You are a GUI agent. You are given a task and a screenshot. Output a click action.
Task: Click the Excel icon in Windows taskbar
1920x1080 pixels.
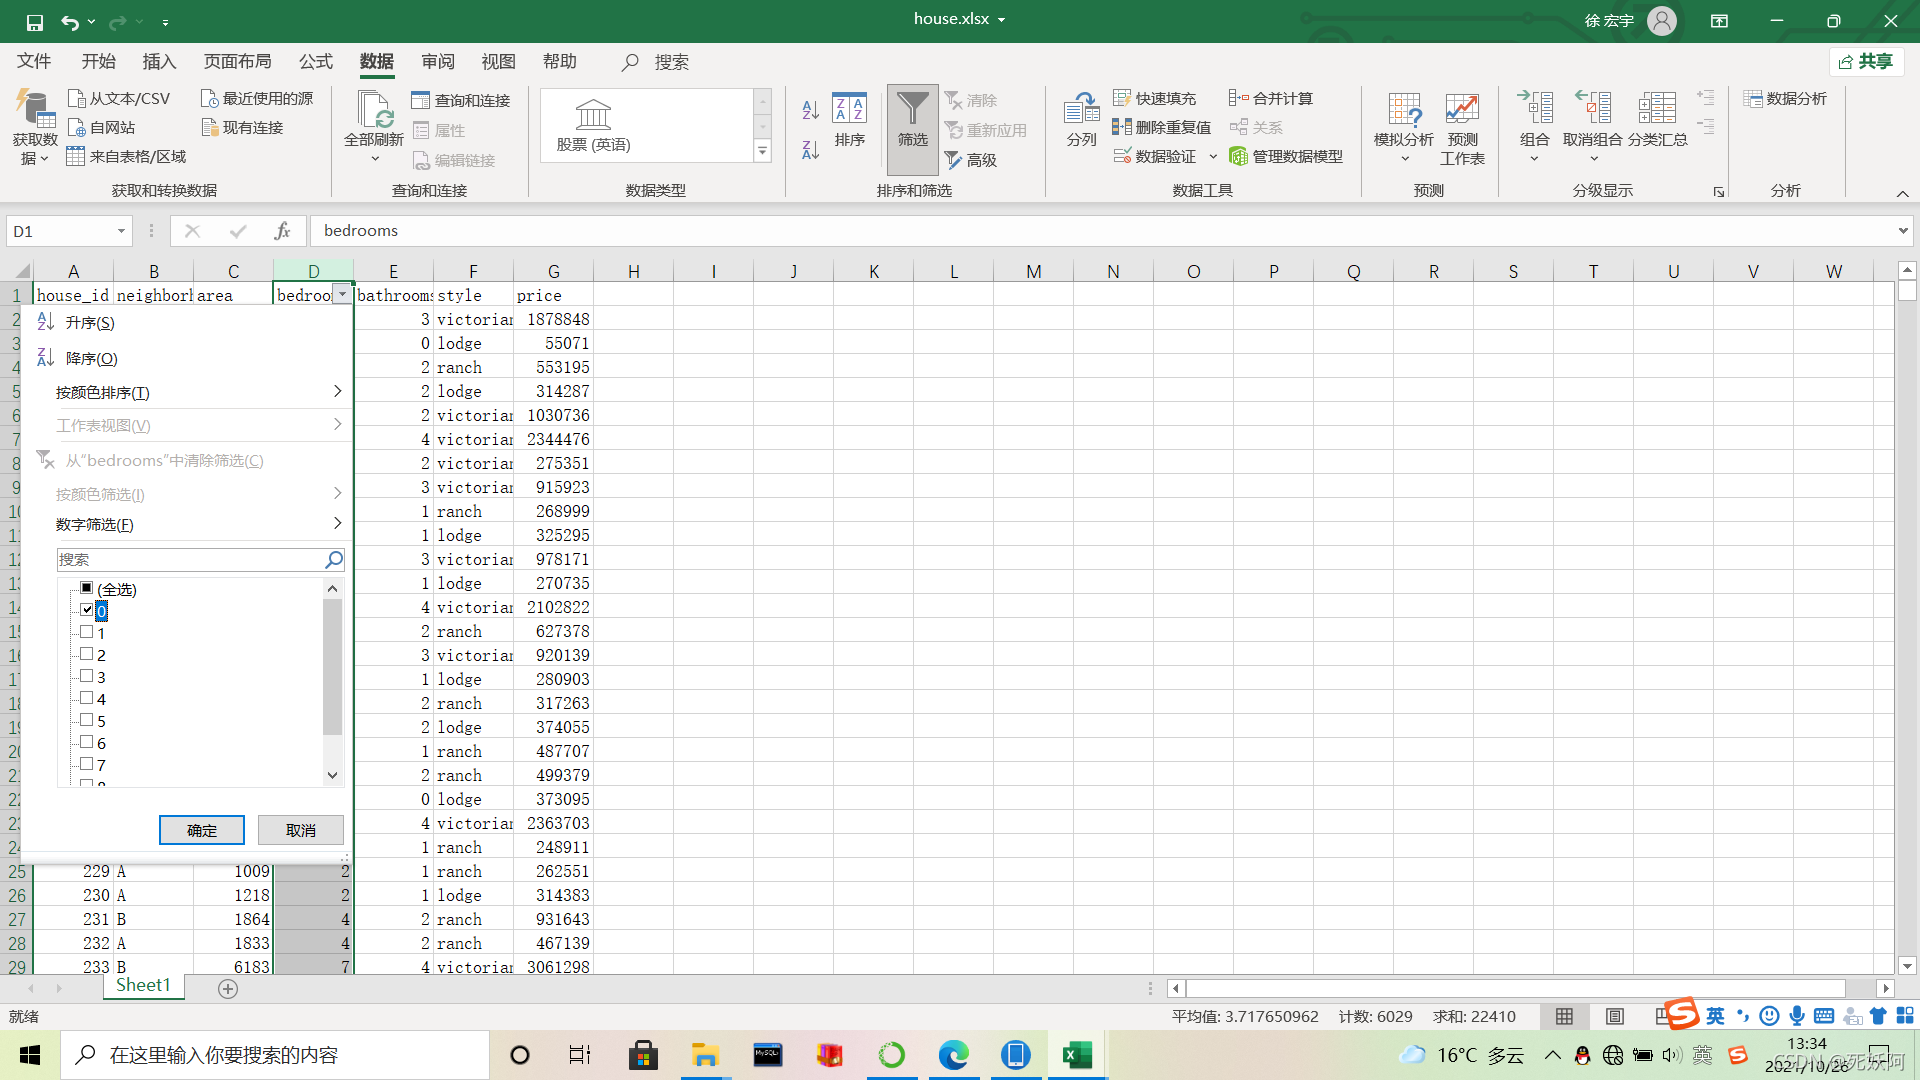(1076, 1054)
